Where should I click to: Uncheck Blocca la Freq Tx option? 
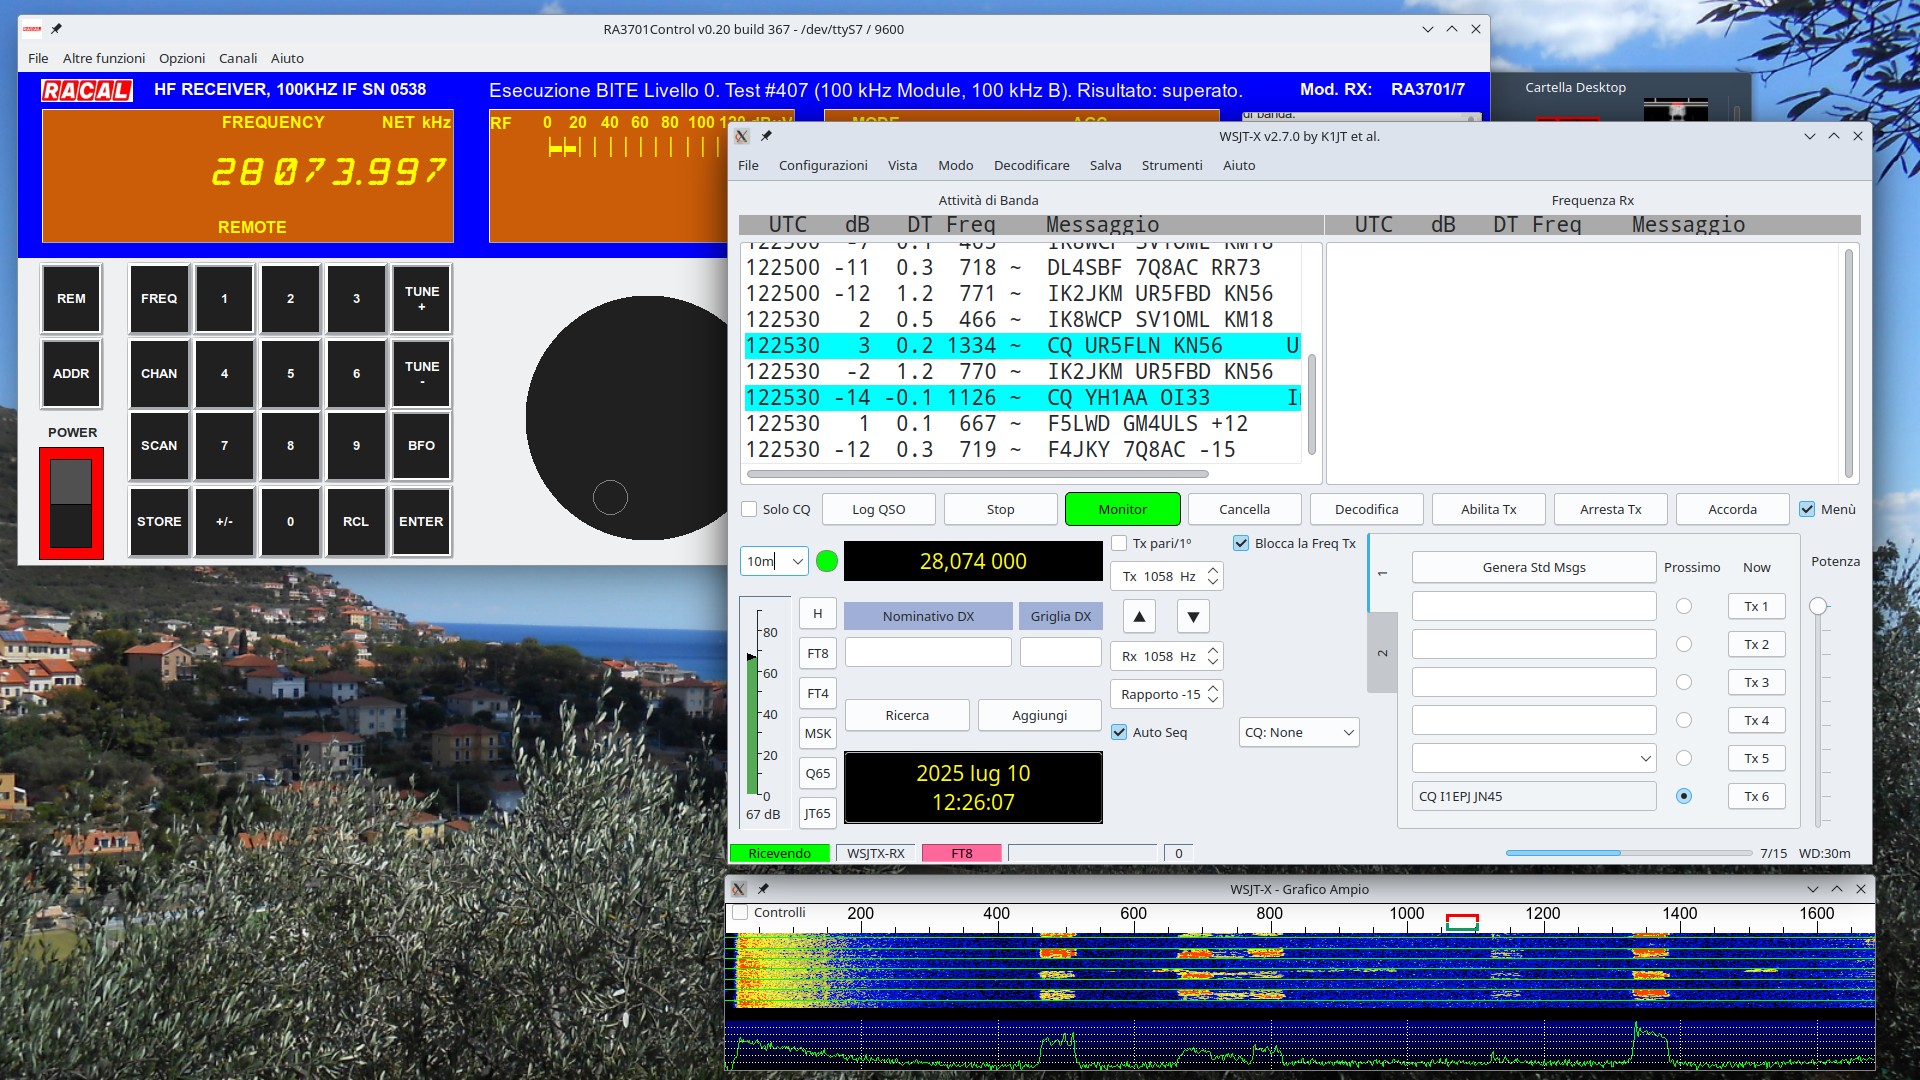point(1241,543)
